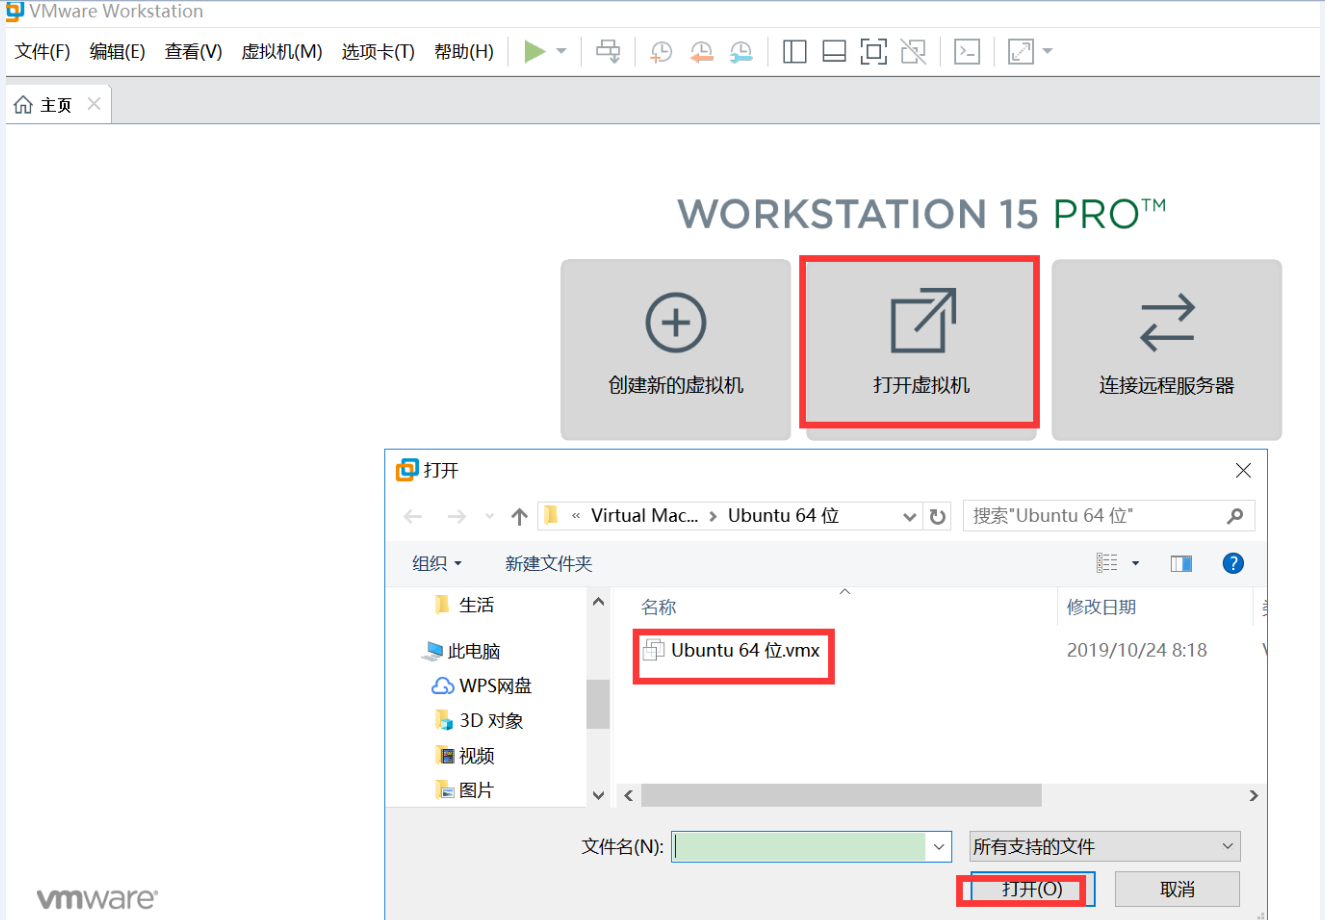Open the 查看(V) menu

[x=193, y=51]
